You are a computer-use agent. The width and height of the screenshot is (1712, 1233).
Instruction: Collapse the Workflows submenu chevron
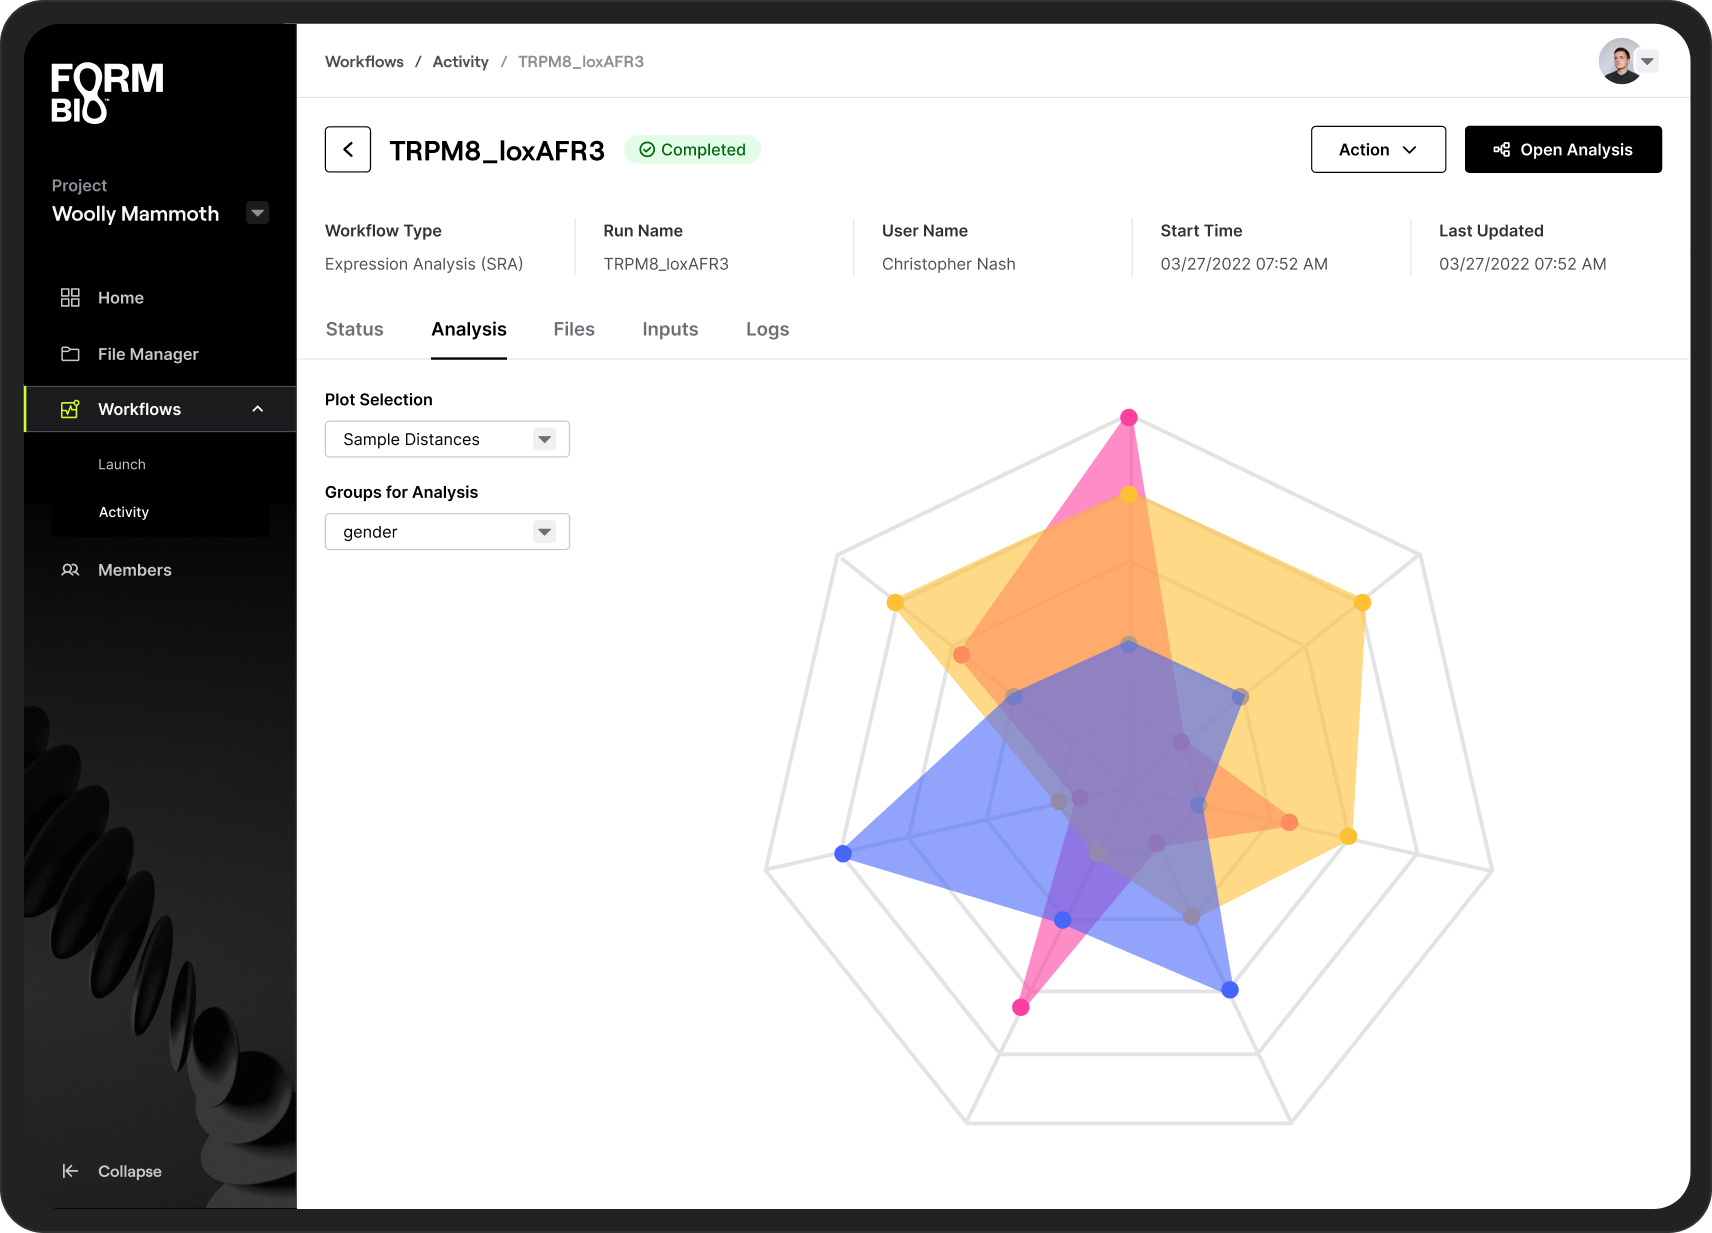pos(257,409)
